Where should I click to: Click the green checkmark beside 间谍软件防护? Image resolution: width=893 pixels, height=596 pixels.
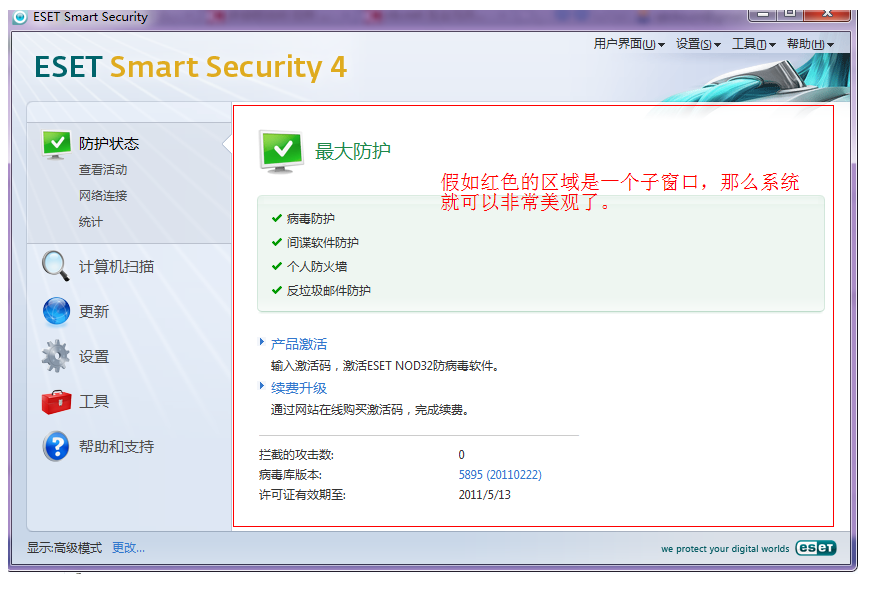pyautogui.click(x=277, y=242)
